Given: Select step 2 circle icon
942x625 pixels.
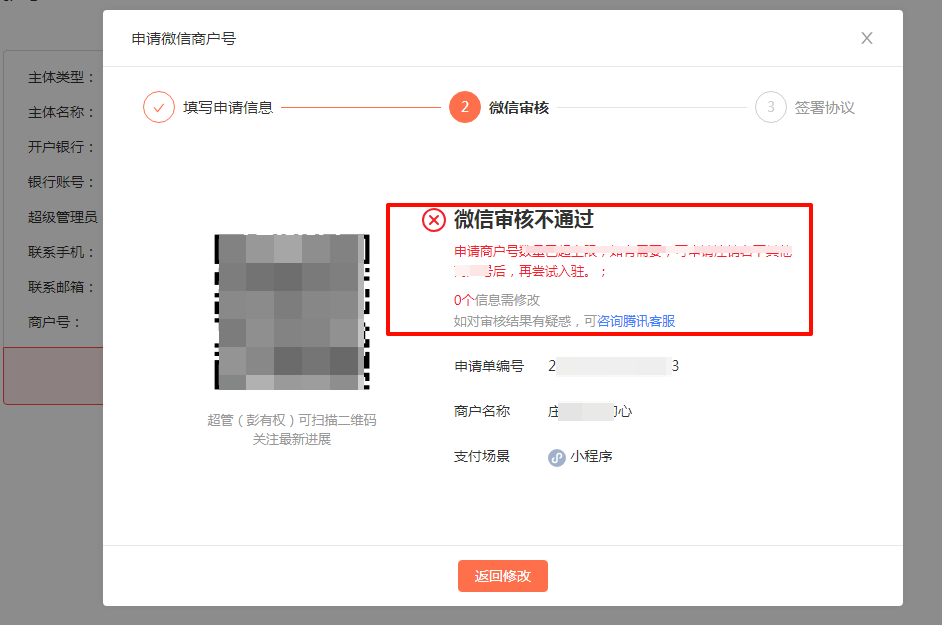Looking at the screenshot, I should tap(464, 108).
